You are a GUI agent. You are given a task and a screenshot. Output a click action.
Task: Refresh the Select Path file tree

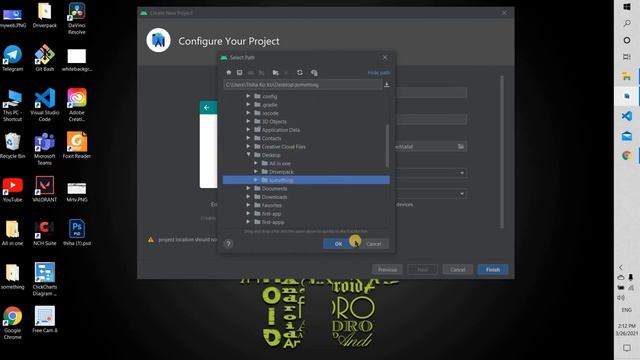pos(300,73)
